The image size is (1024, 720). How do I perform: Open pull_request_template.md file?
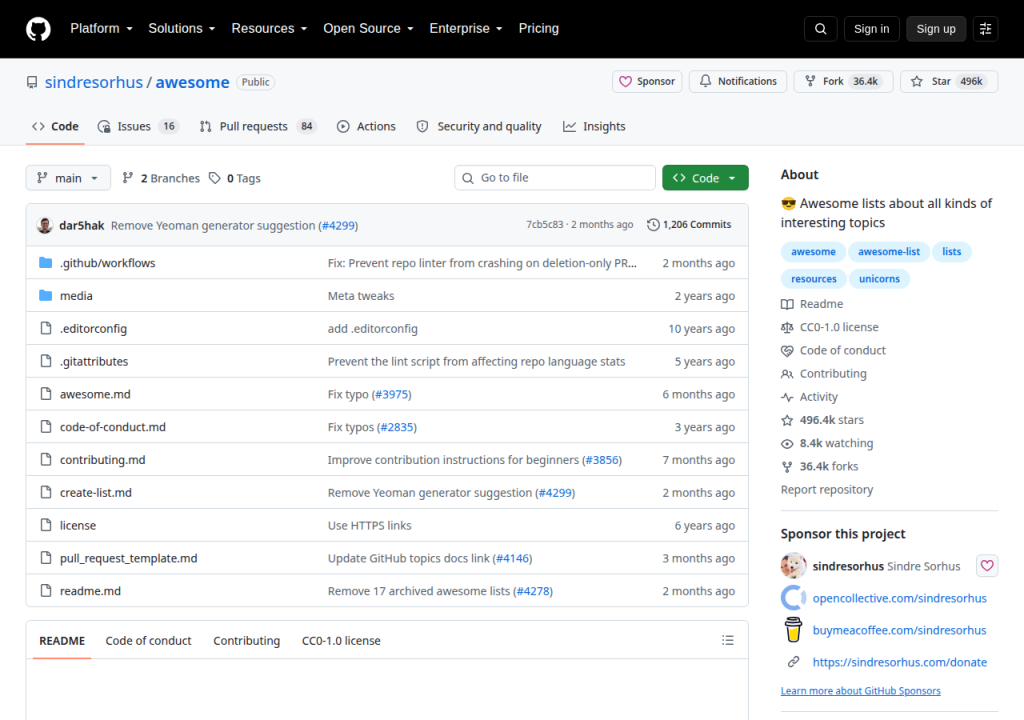[x=128, y=558]
